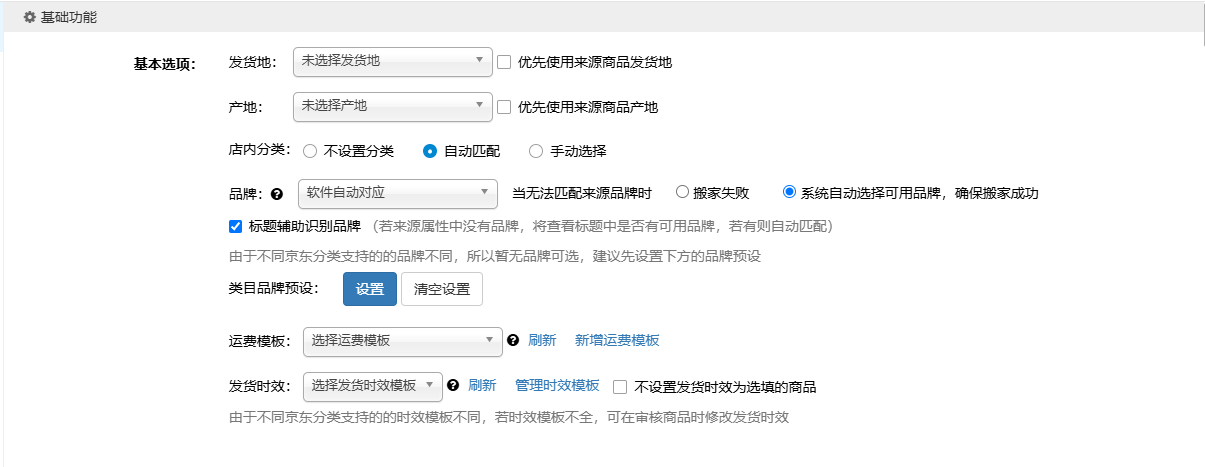Click the help icon beside 运费模板 dropdown
The image size is (1205, 467).
(513, 340)
